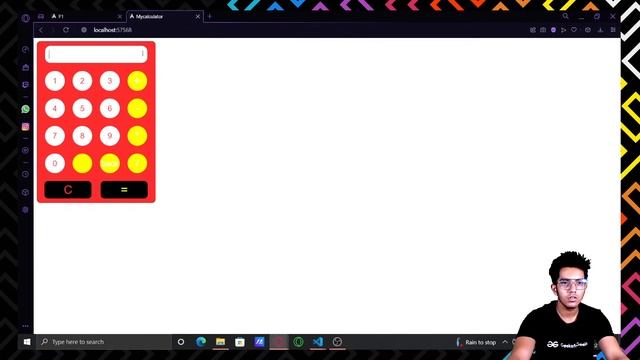This screenshot has height=360, width=640.
Task: Expand the system tray hidden icons chevron
Action: pos(505,342)
